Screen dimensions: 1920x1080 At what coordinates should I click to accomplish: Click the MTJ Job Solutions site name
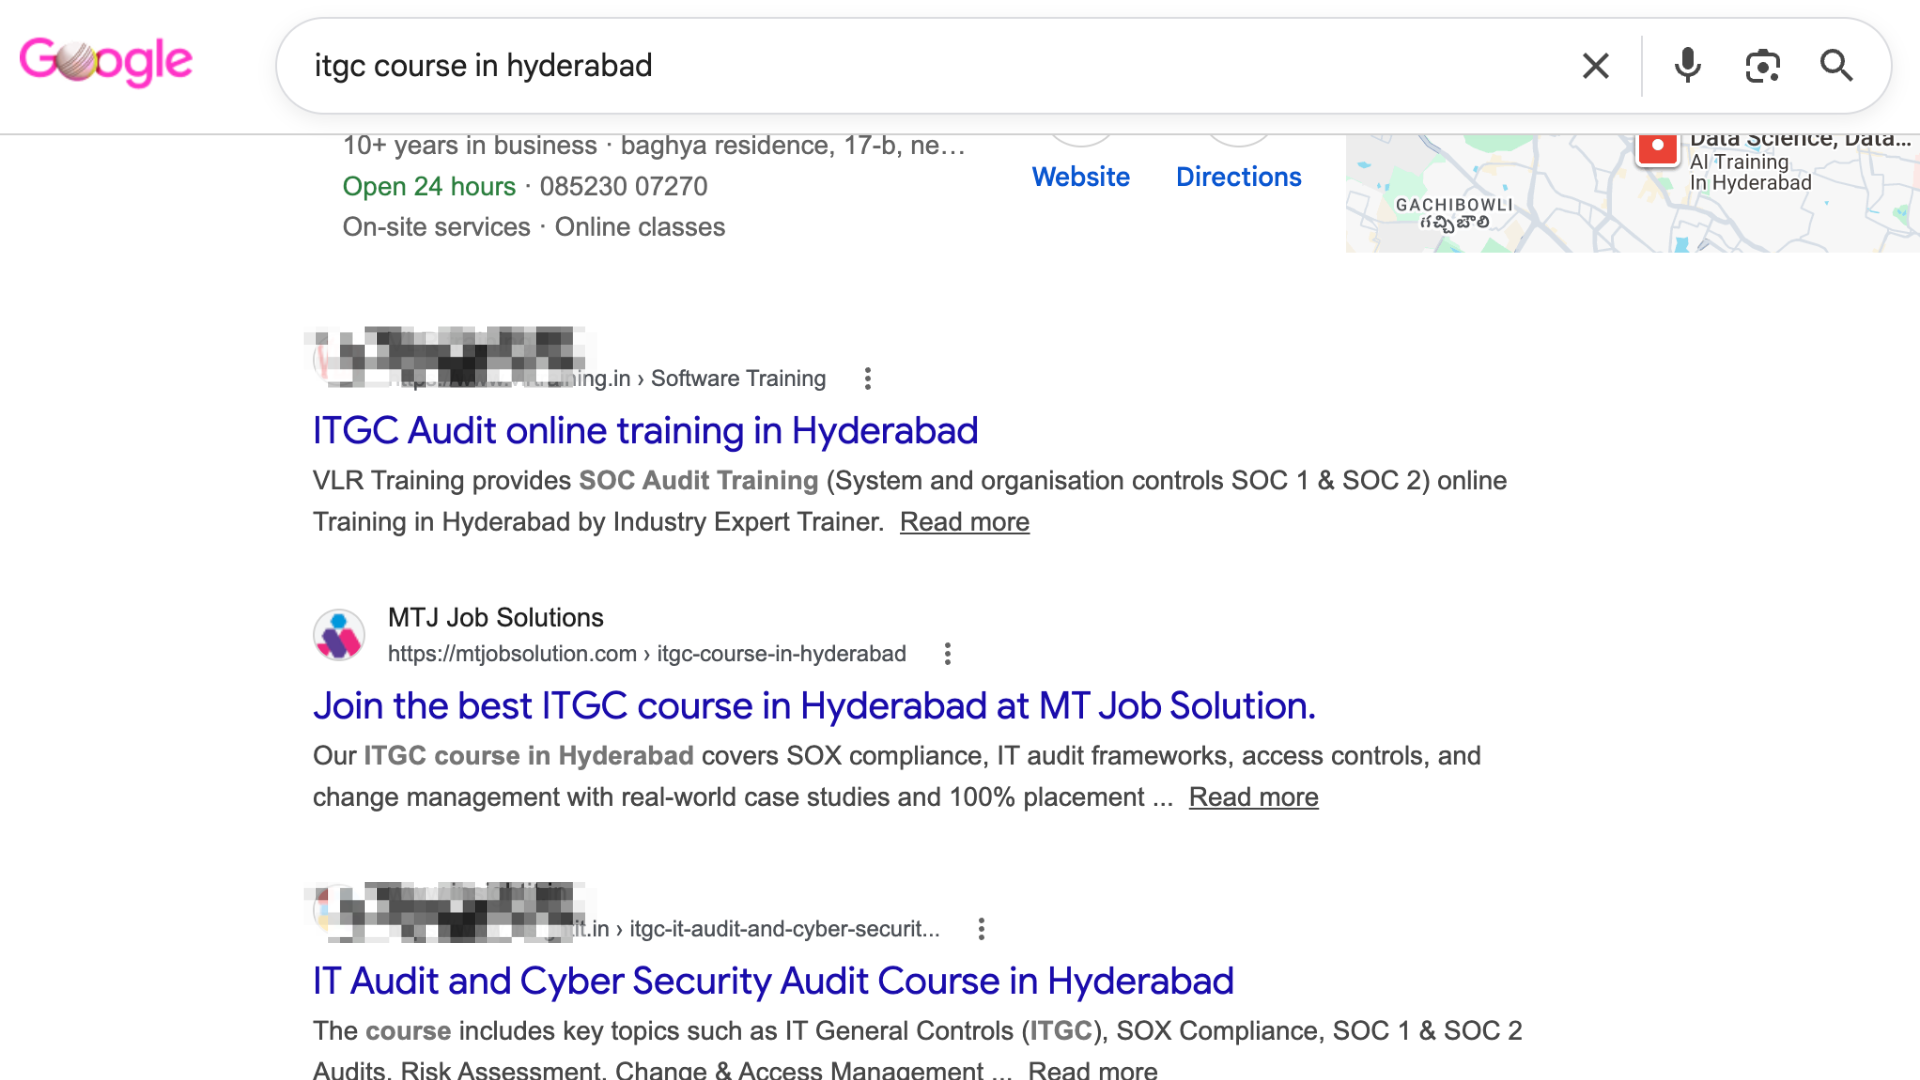[496, 618]
